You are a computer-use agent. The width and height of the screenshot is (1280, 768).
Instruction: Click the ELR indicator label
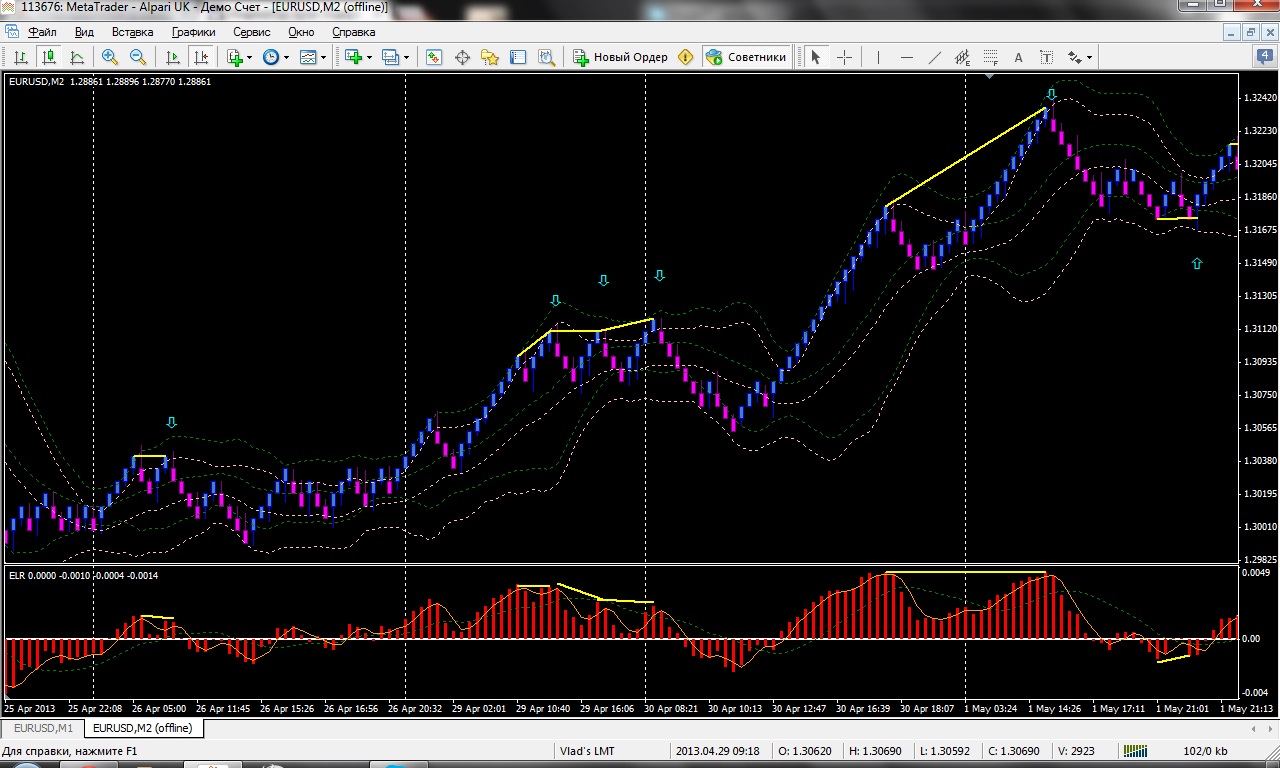tap(16, 575)
